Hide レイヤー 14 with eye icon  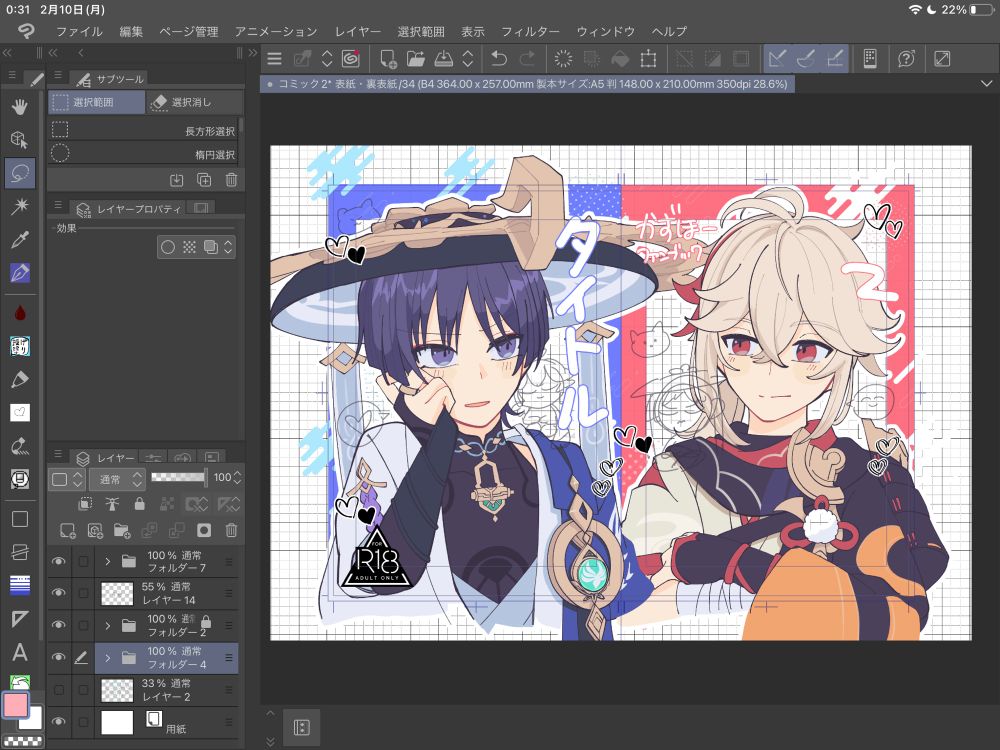59,593
